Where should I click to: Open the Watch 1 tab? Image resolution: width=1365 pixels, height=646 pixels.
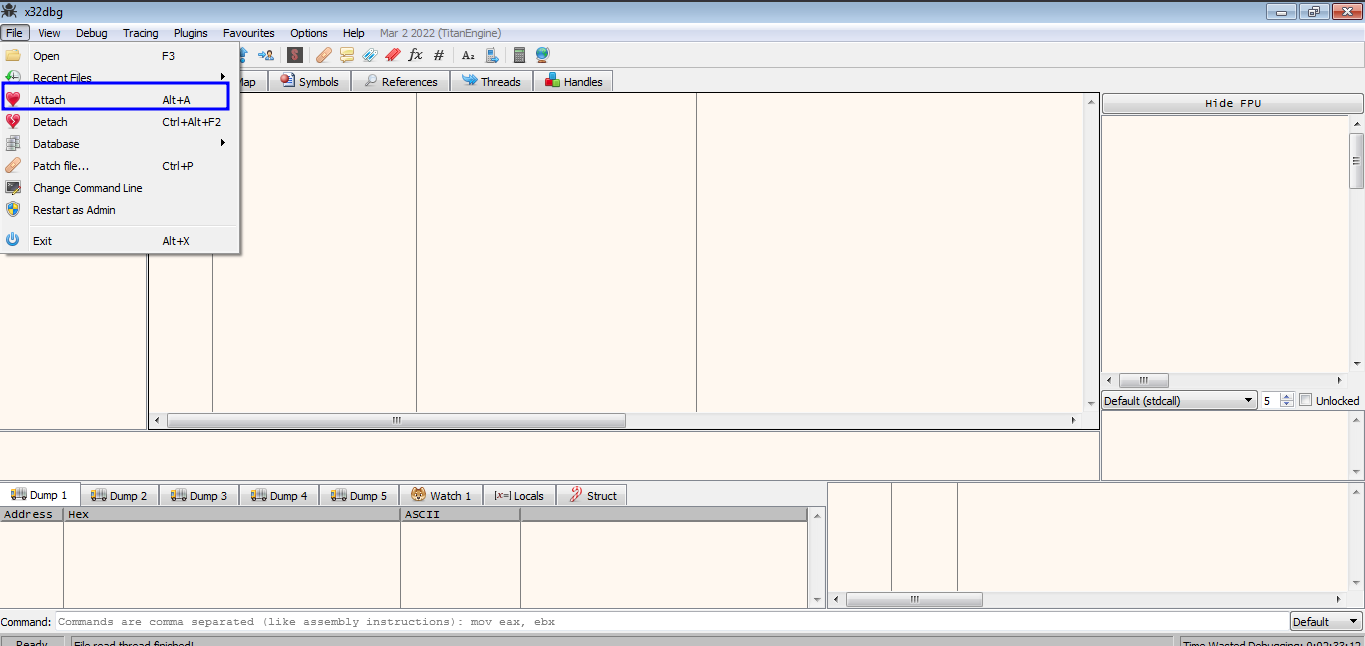coord(441,496)
